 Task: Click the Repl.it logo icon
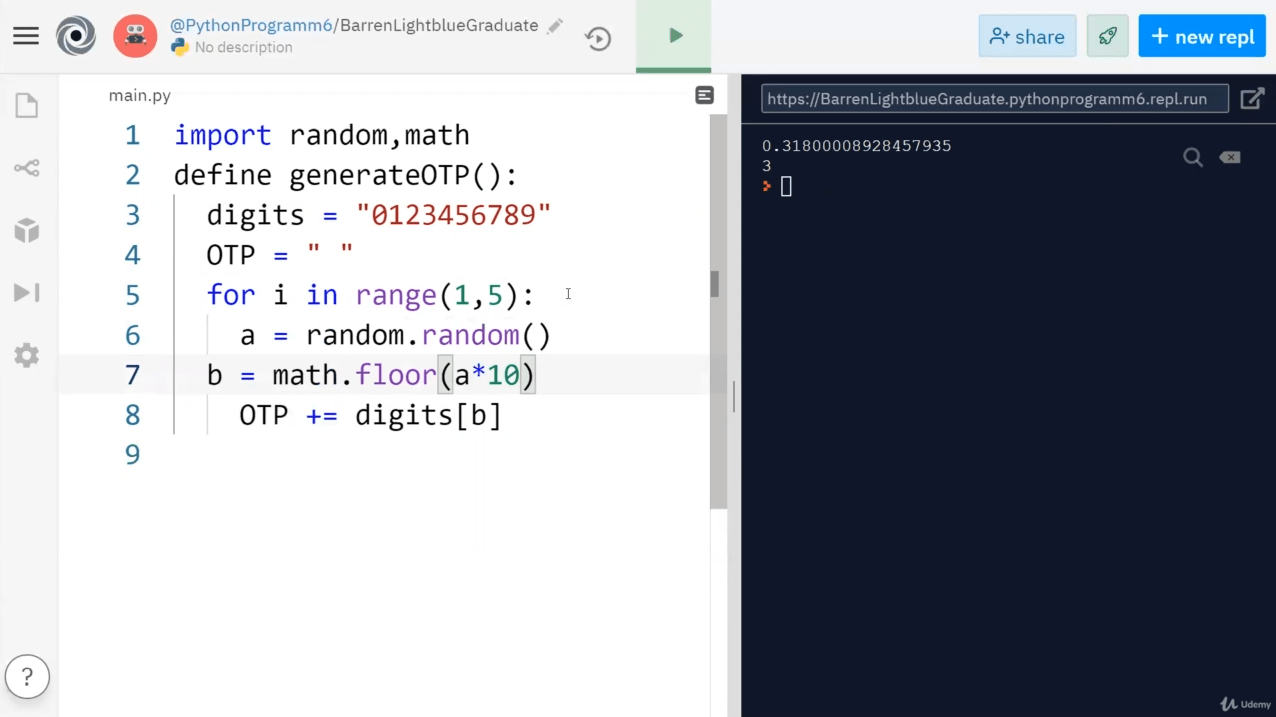click(76, 36)
